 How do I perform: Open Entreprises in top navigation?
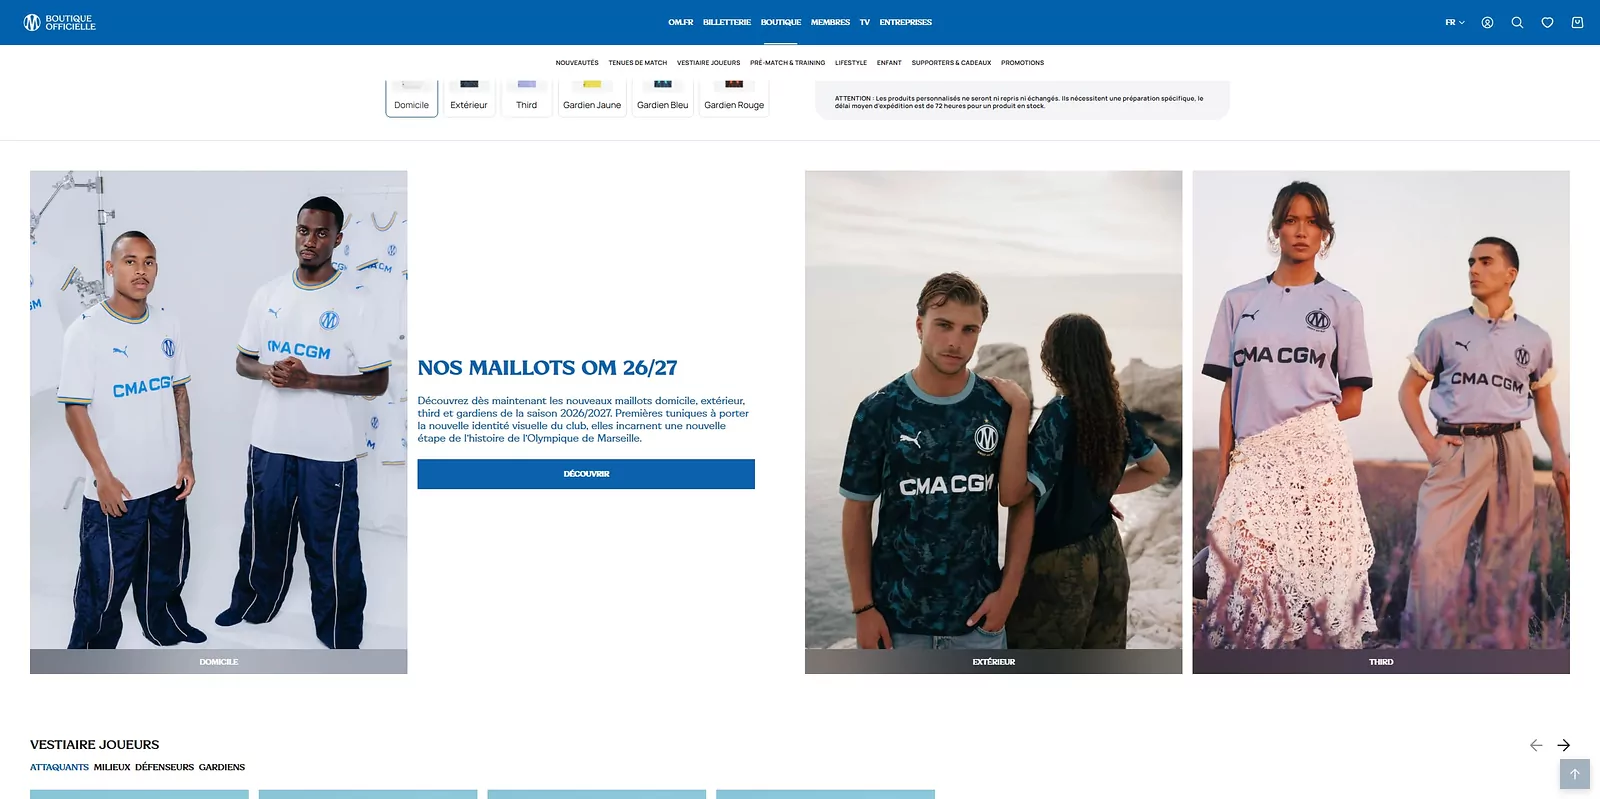[906, 22]
